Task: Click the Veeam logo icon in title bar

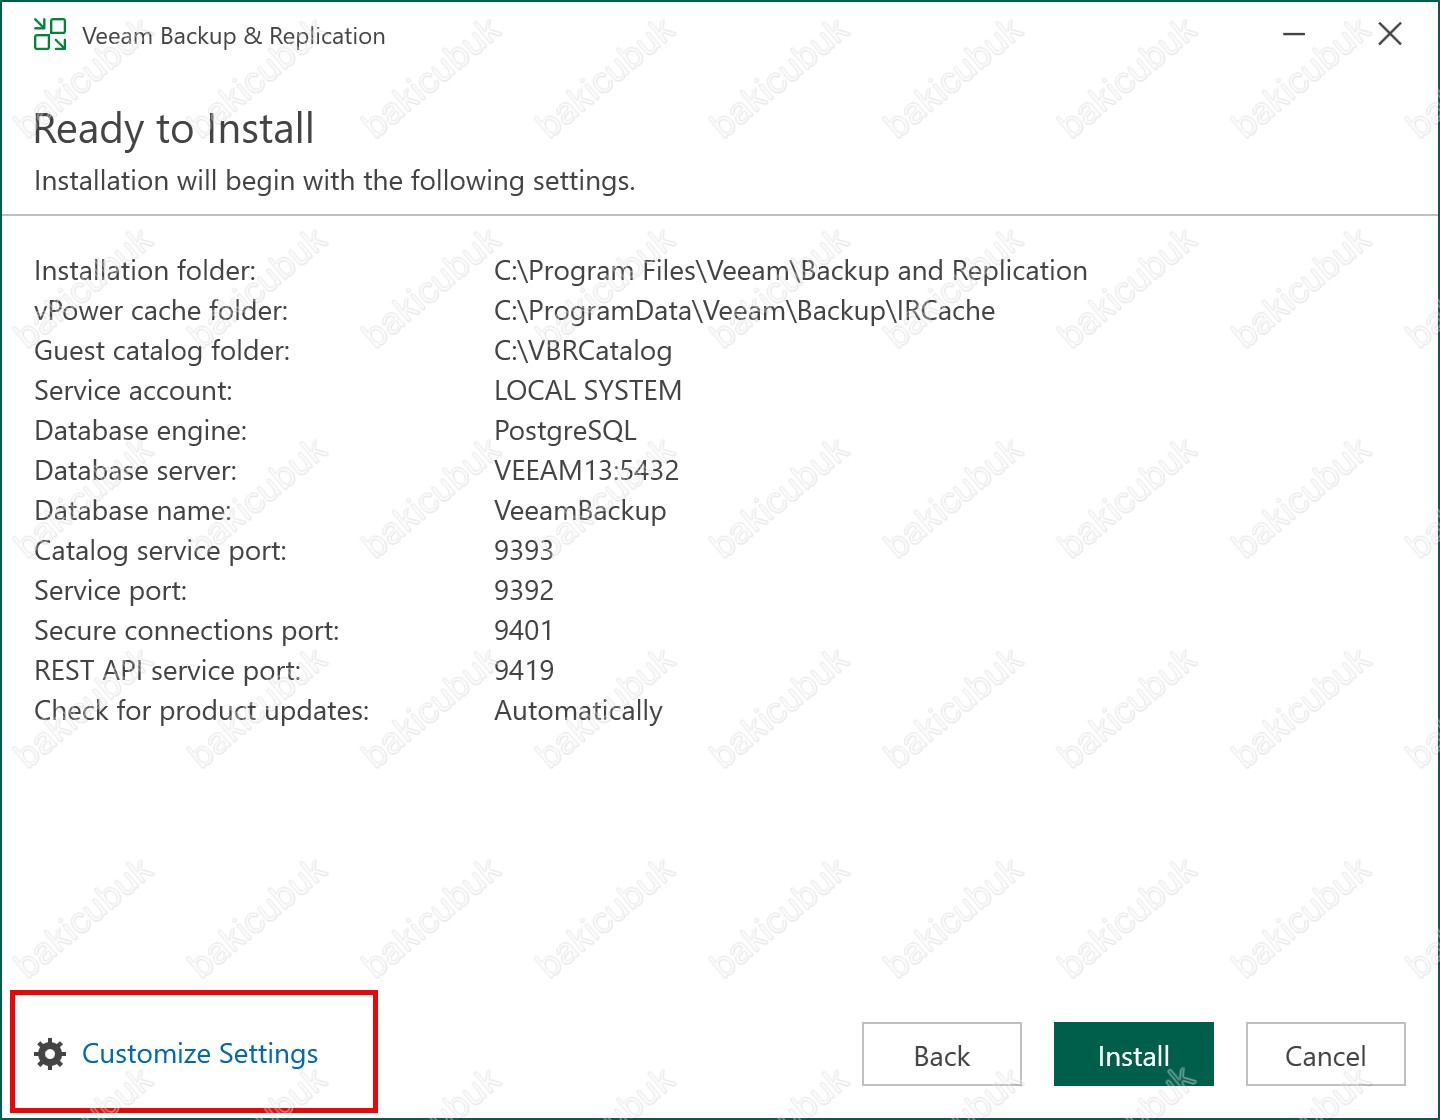Action: pyautogui.click(x=50, y=34)
